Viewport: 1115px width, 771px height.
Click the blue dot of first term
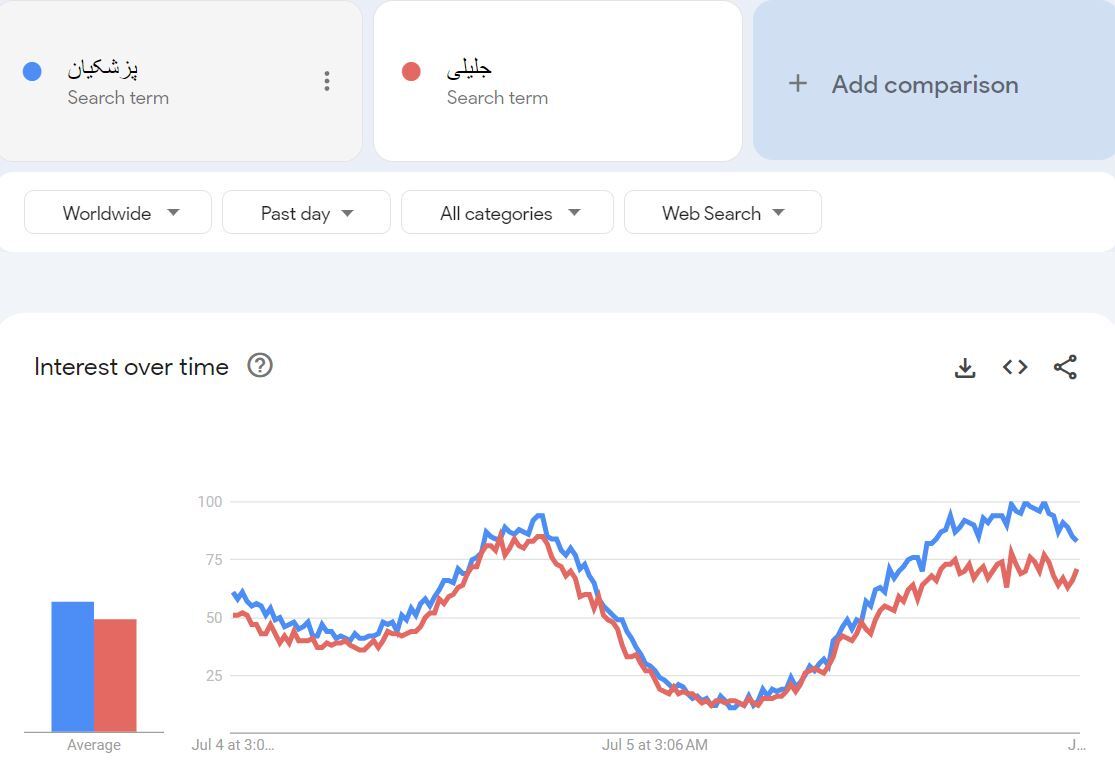click(32, 71)
